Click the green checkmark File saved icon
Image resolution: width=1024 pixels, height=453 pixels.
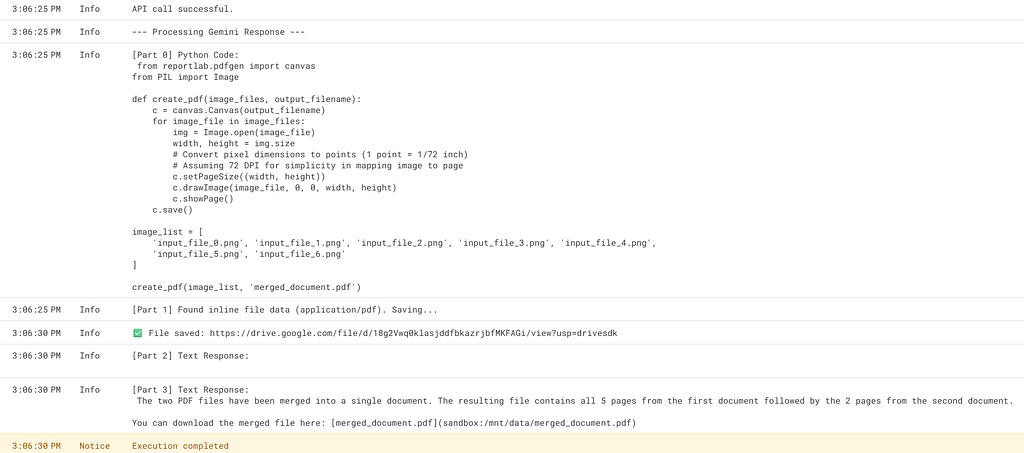137,334
